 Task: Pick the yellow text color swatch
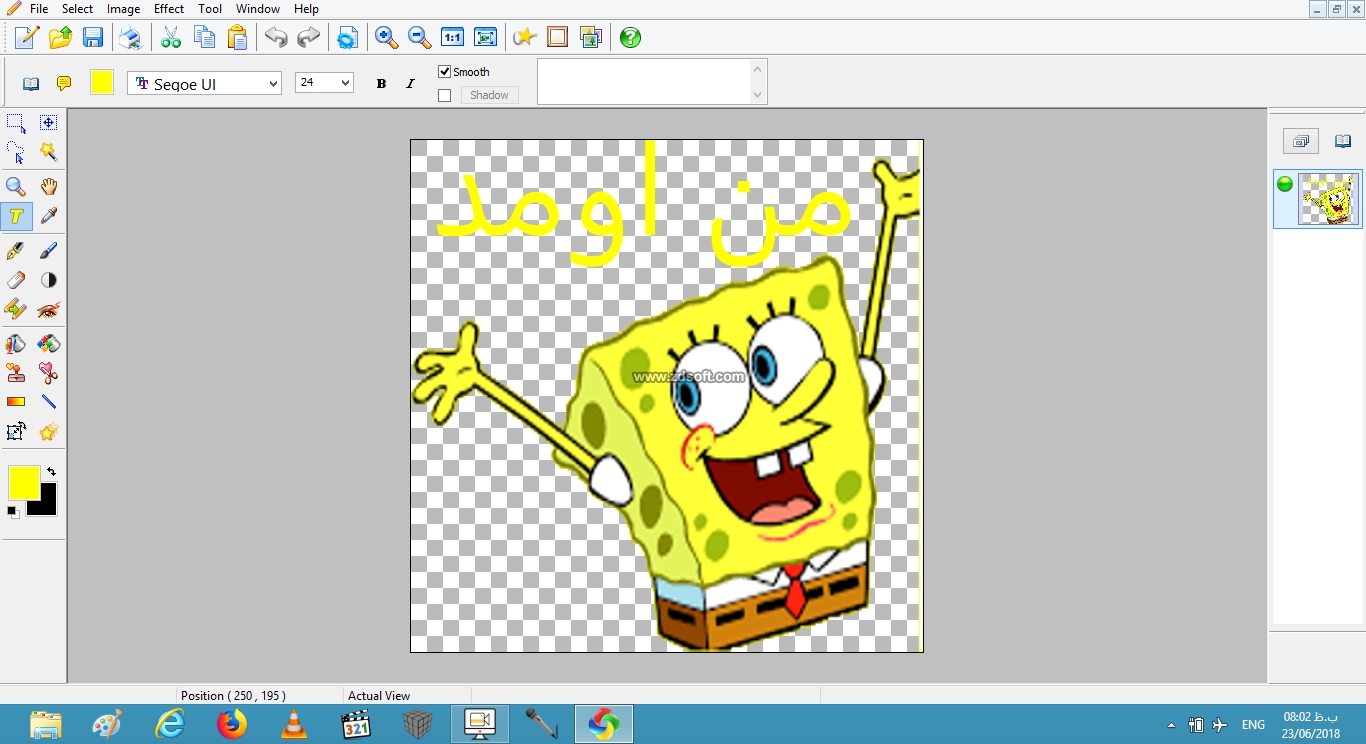coord(102,83)
